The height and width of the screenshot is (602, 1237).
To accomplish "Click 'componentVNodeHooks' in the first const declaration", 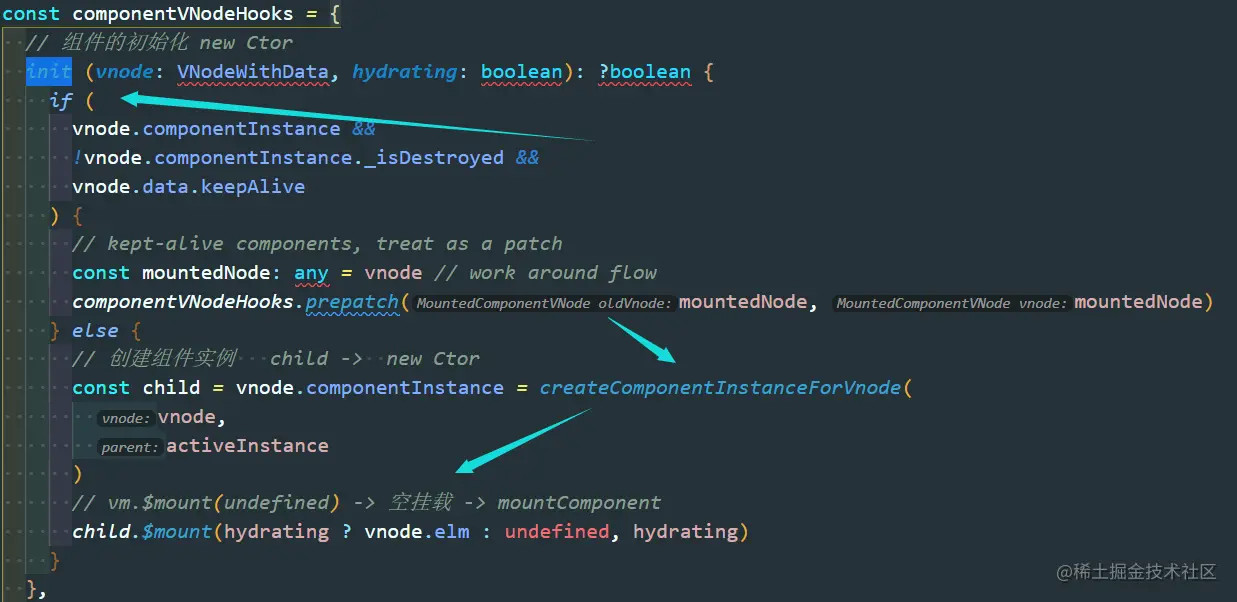I will 183,14.
